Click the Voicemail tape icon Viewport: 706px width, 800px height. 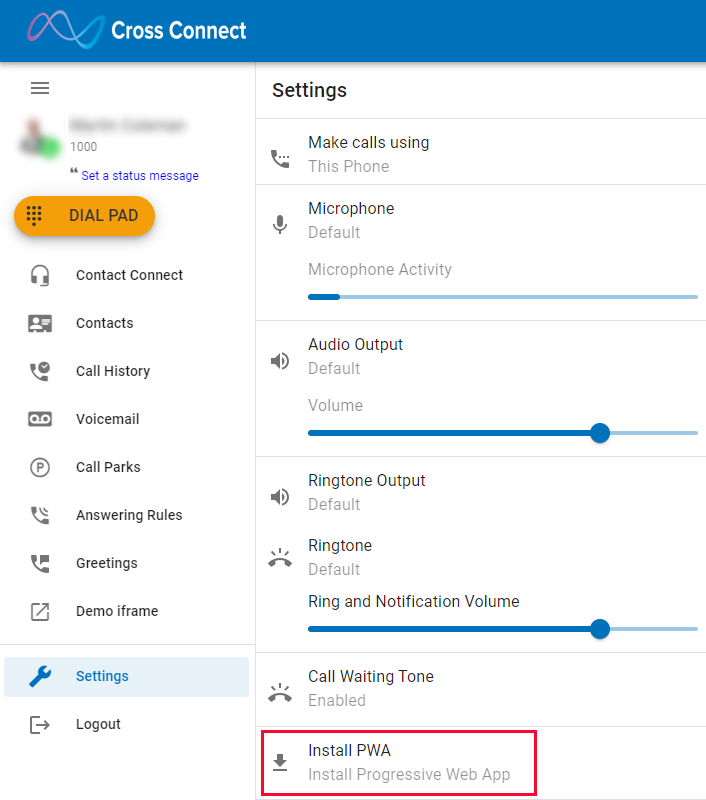(x=40, y=419)
